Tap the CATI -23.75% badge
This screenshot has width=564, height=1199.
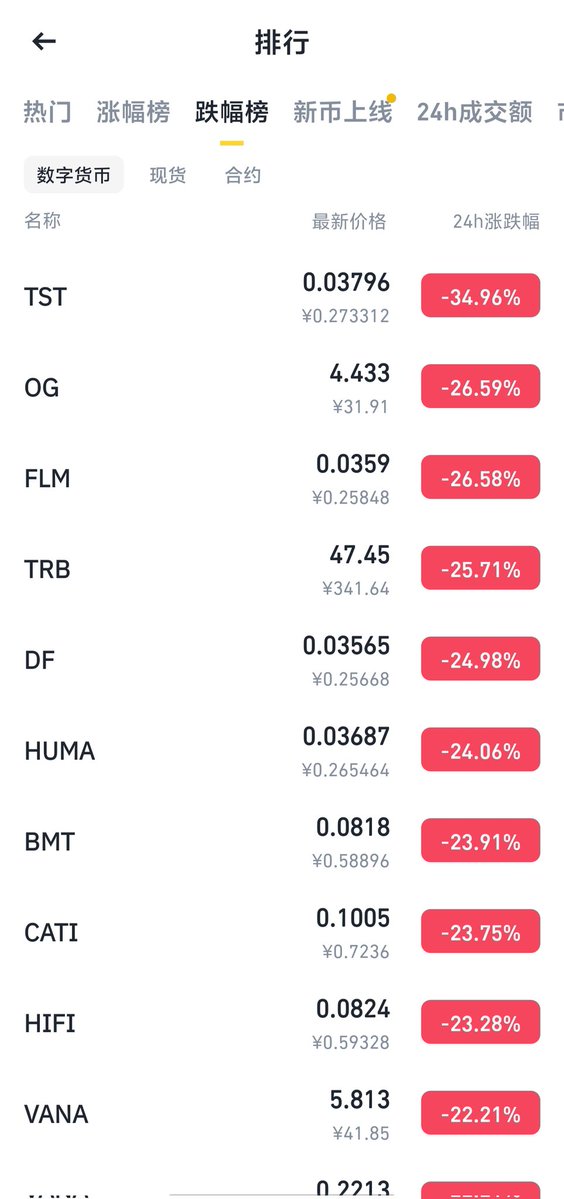pos(481,932)
